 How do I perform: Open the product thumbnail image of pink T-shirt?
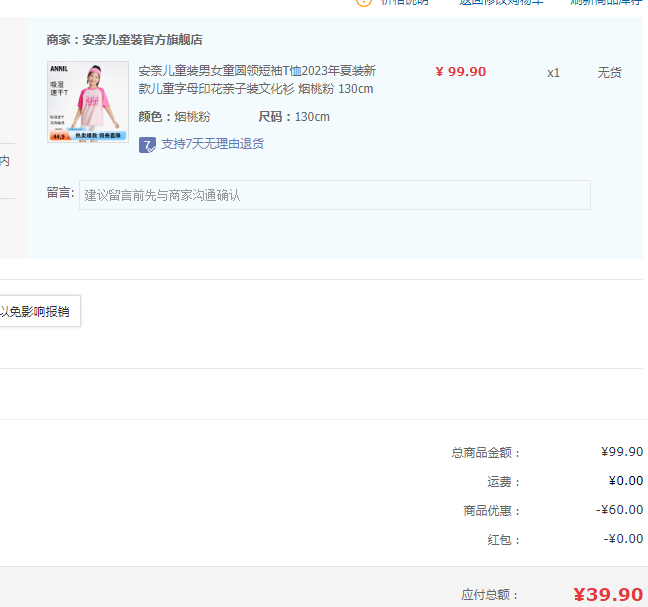click(x=88, y=102)
